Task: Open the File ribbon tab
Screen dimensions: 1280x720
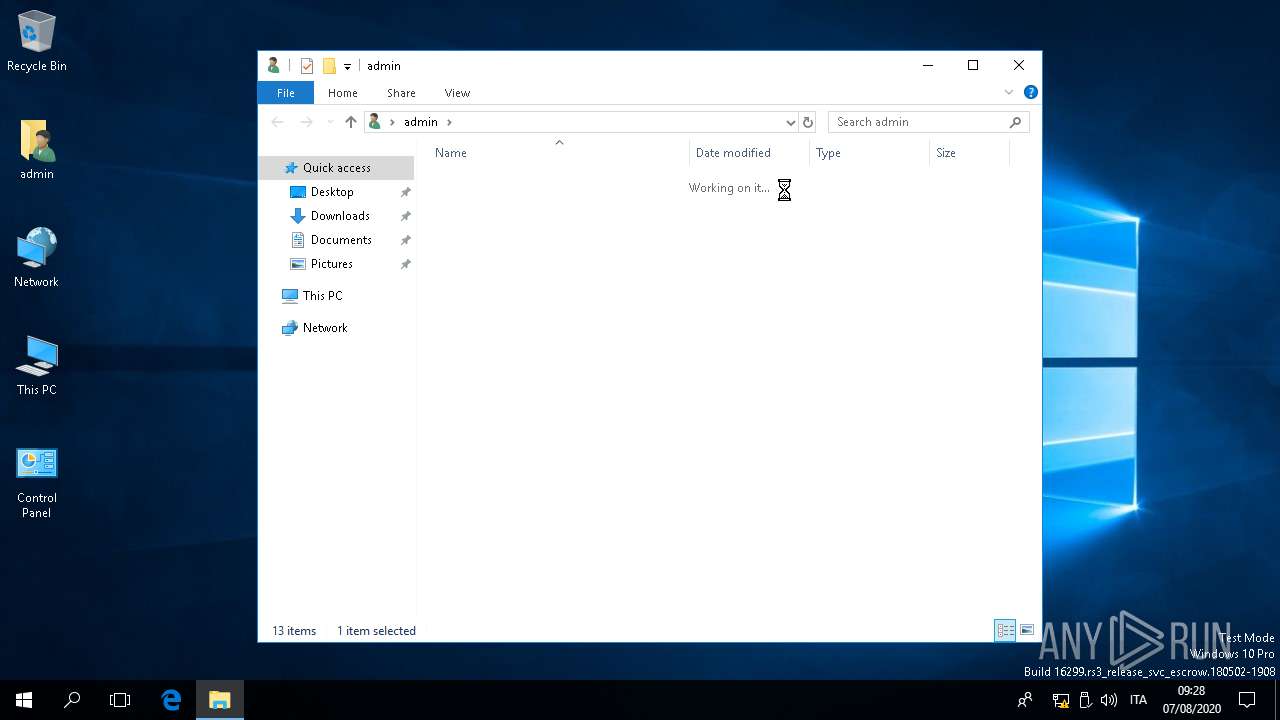Action: point(286,93)
